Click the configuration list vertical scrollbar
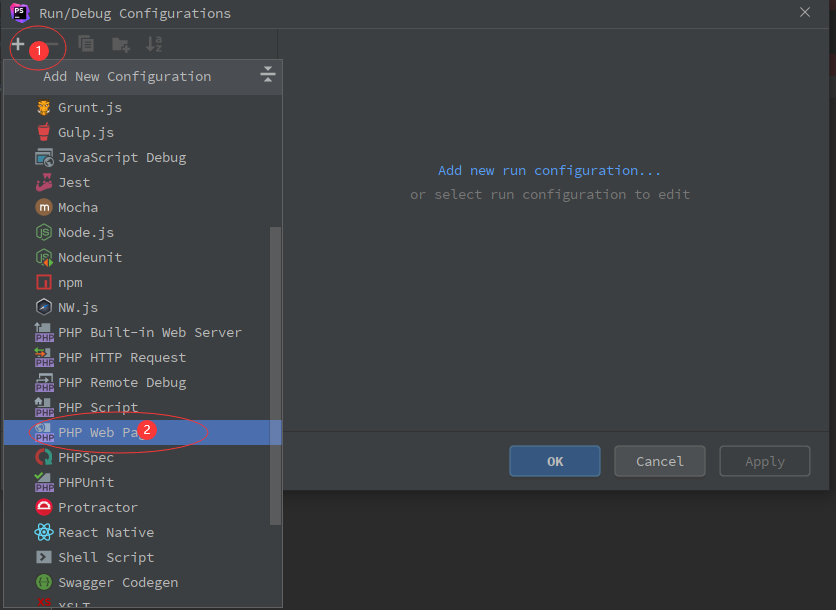836x610 pixels. (276, 375)
